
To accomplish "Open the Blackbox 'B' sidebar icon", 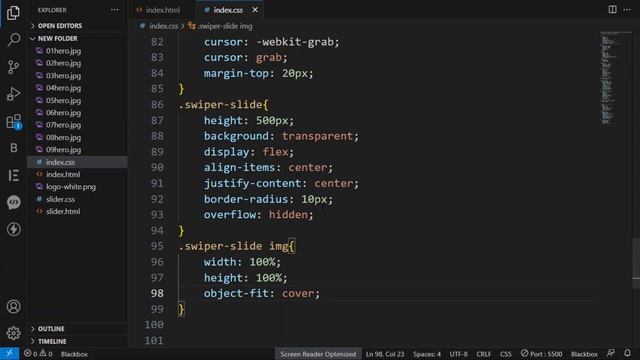I will [13, 148].
